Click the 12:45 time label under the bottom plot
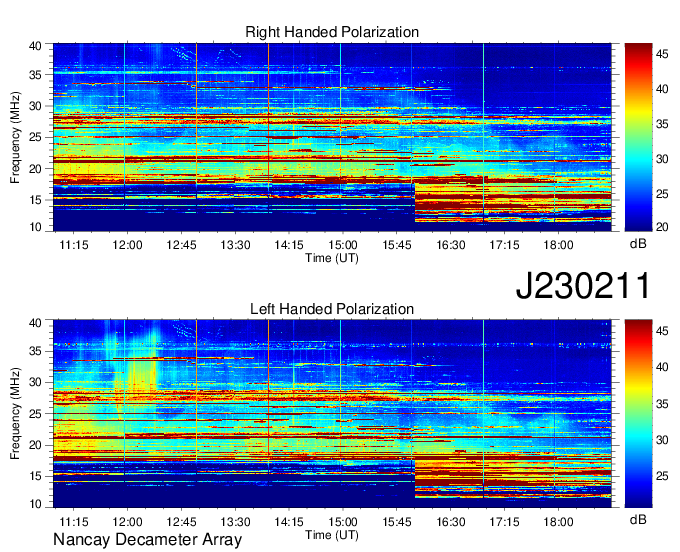 (181, 522)
